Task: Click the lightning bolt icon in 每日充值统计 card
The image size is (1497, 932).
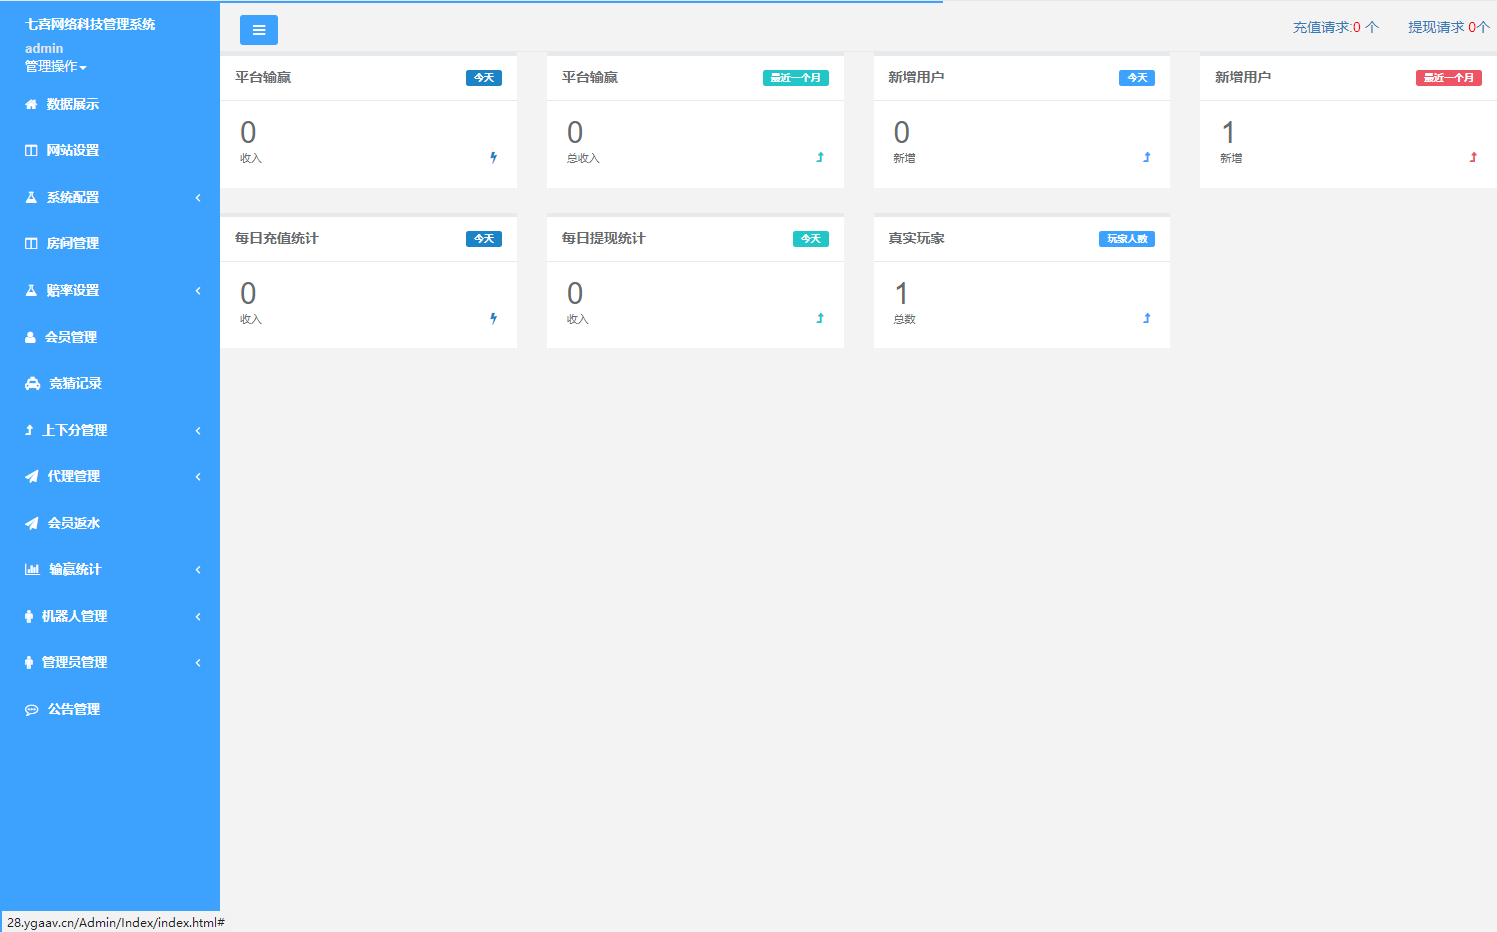Action: click(x=493, y=318)
